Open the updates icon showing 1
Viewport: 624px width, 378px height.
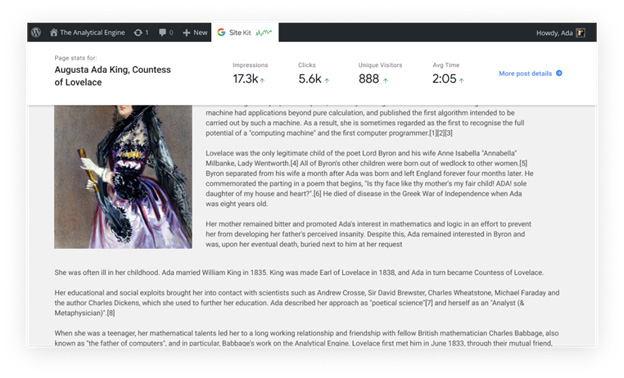click(141, 33)
